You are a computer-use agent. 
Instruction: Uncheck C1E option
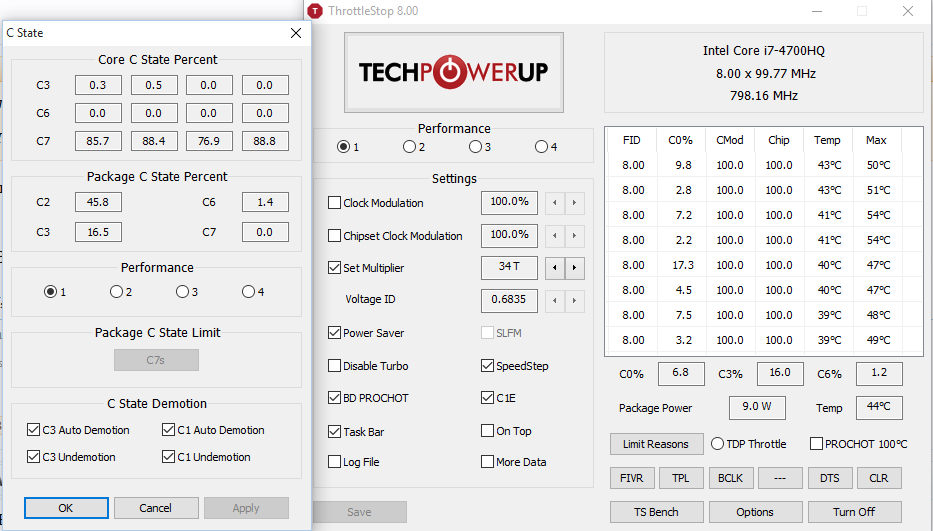click(487, 397)
